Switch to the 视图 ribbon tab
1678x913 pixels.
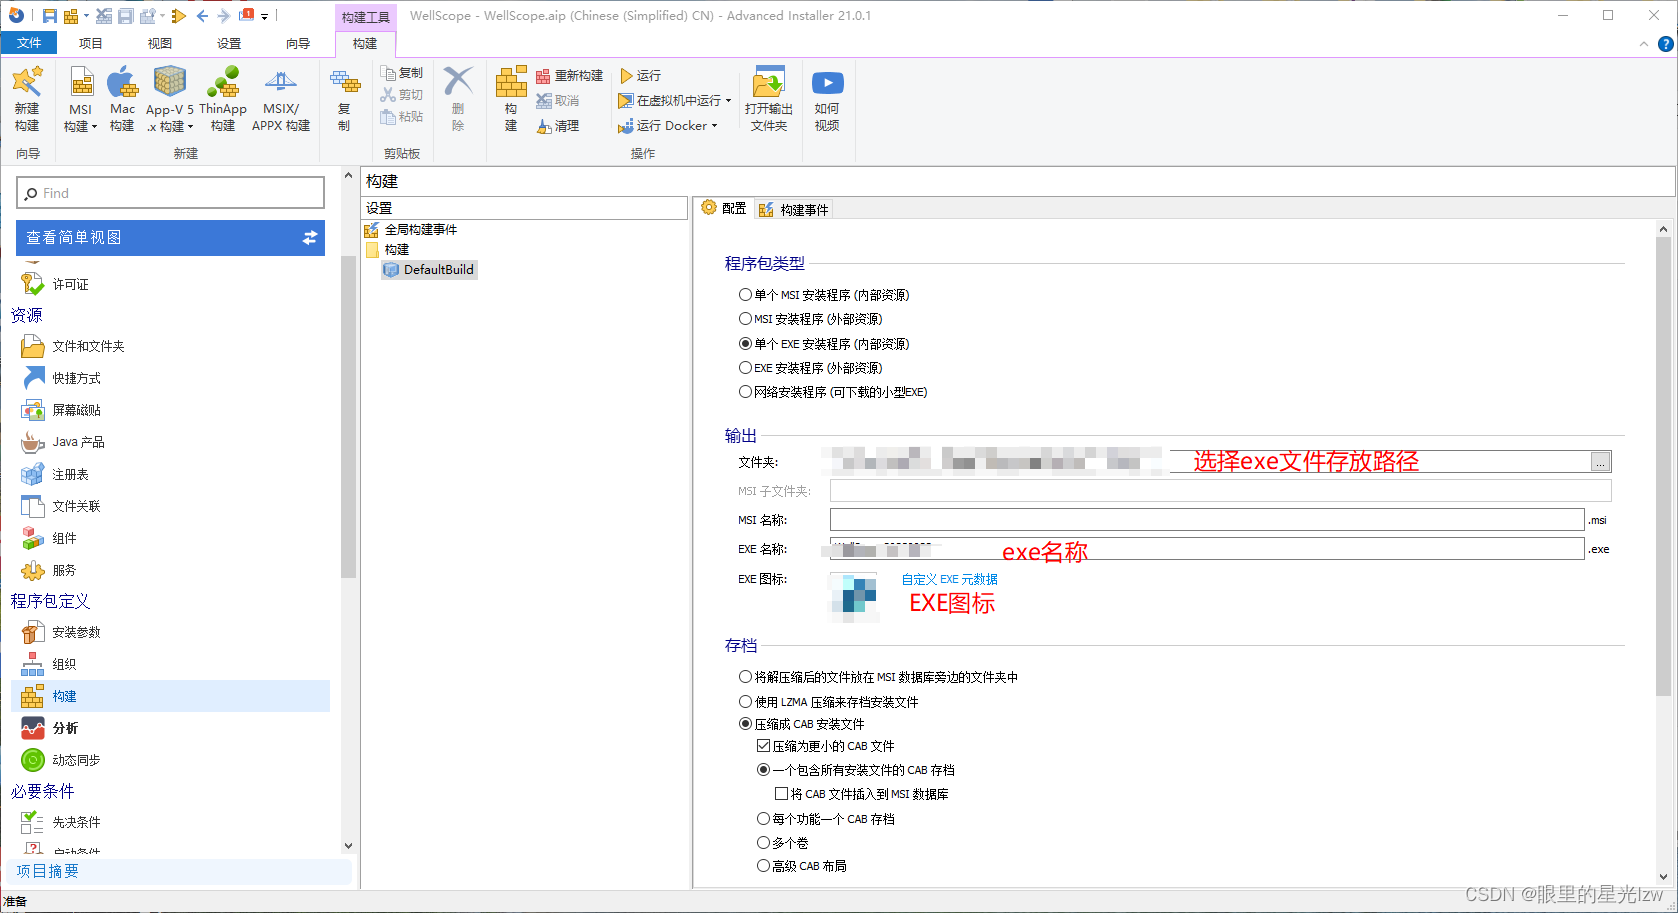tap(159, 43)
